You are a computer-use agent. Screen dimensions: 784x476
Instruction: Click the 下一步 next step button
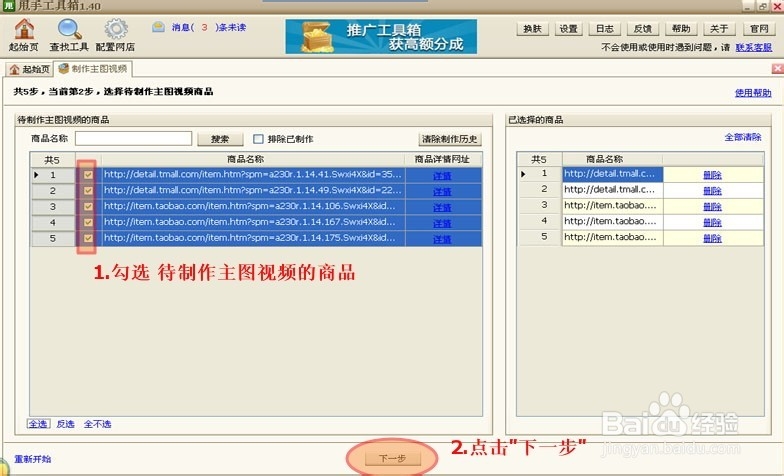point(392,458)
